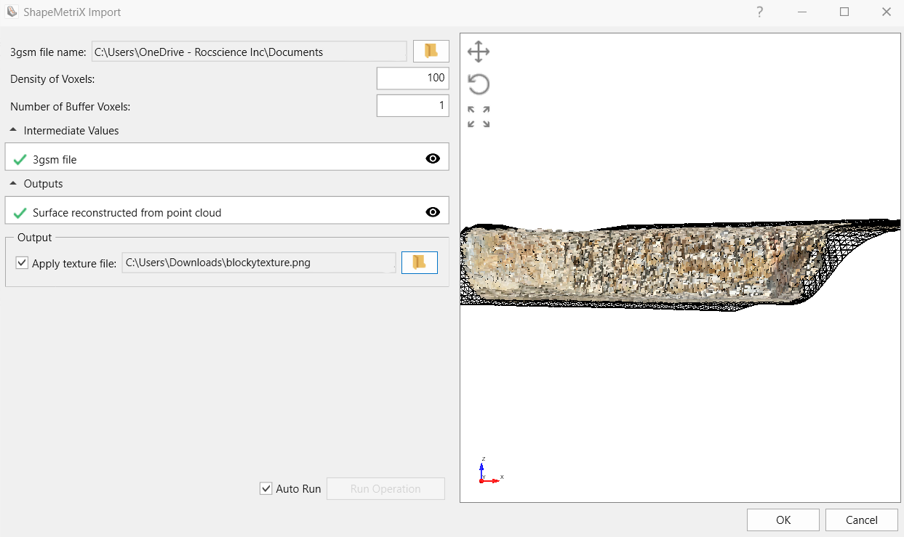Click the Apply texture file label

pos(74,264)
